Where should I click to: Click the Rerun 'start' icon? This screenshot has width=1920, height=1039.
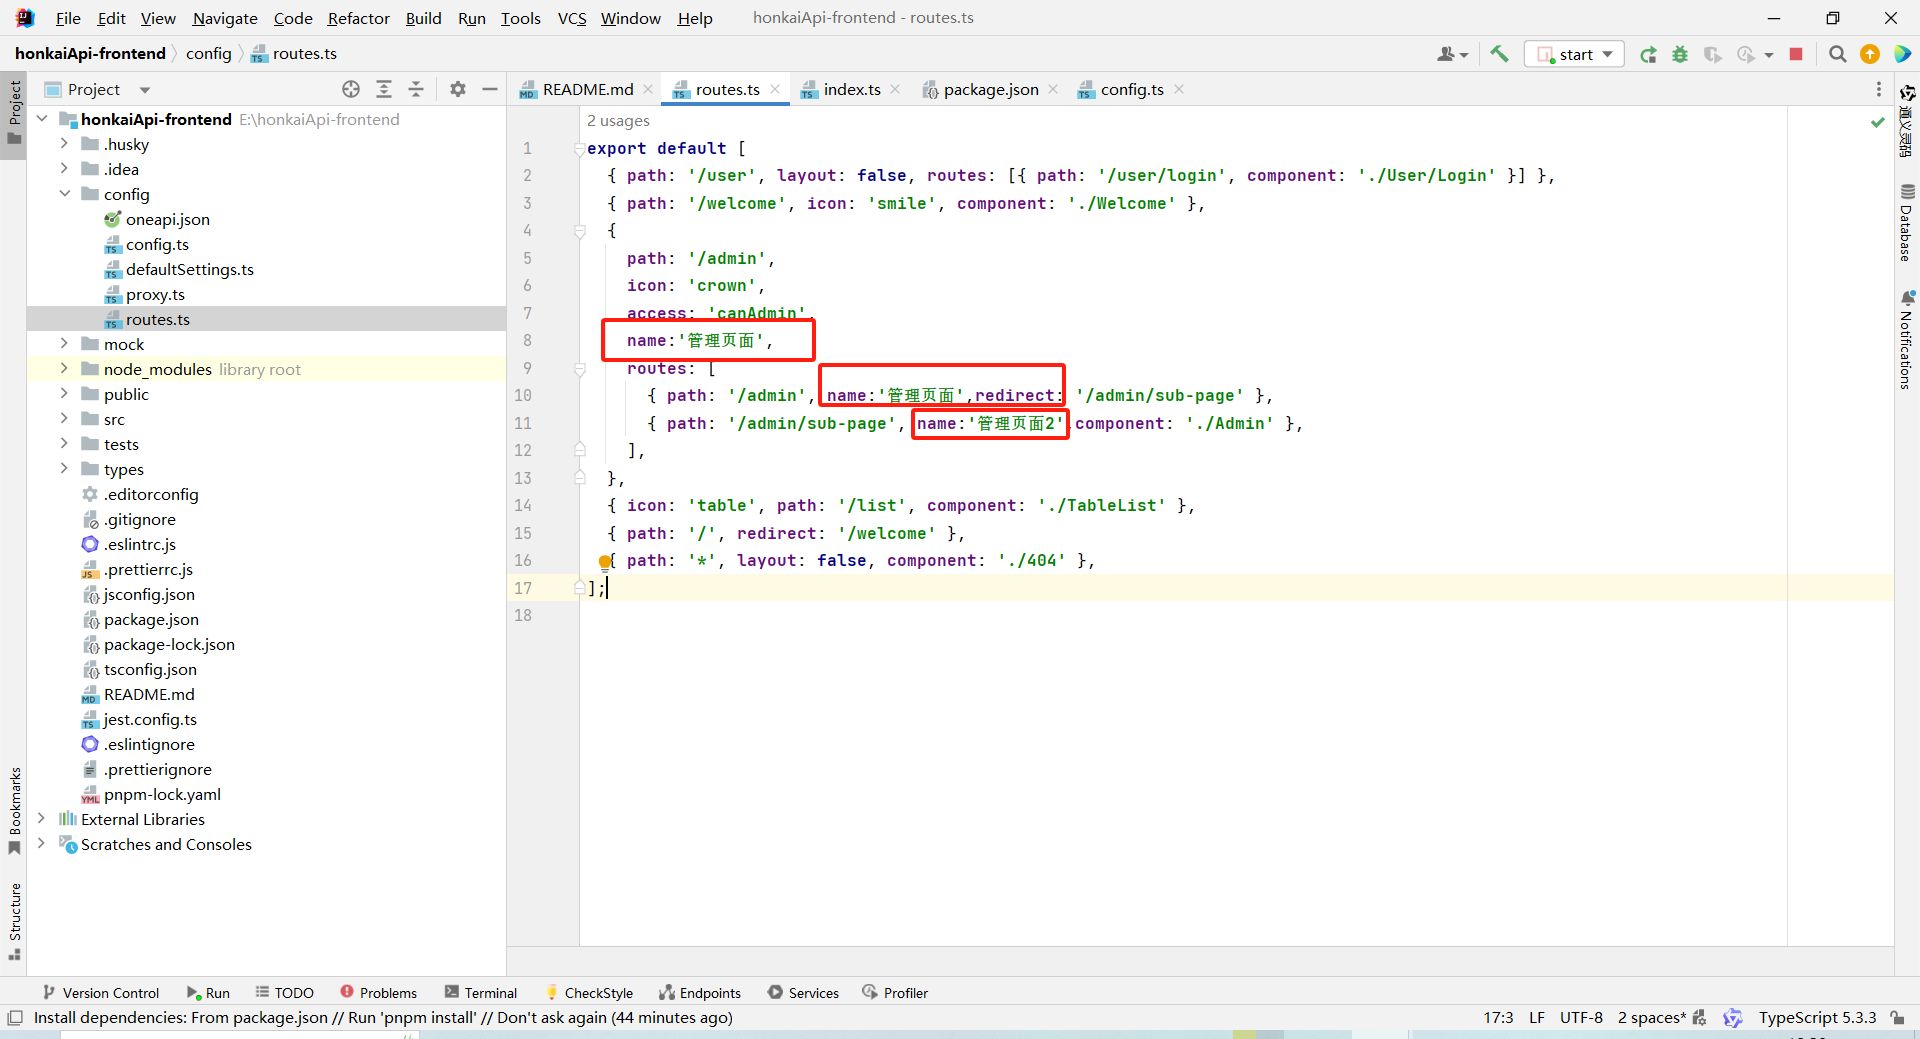click(x=1648, y=54)
